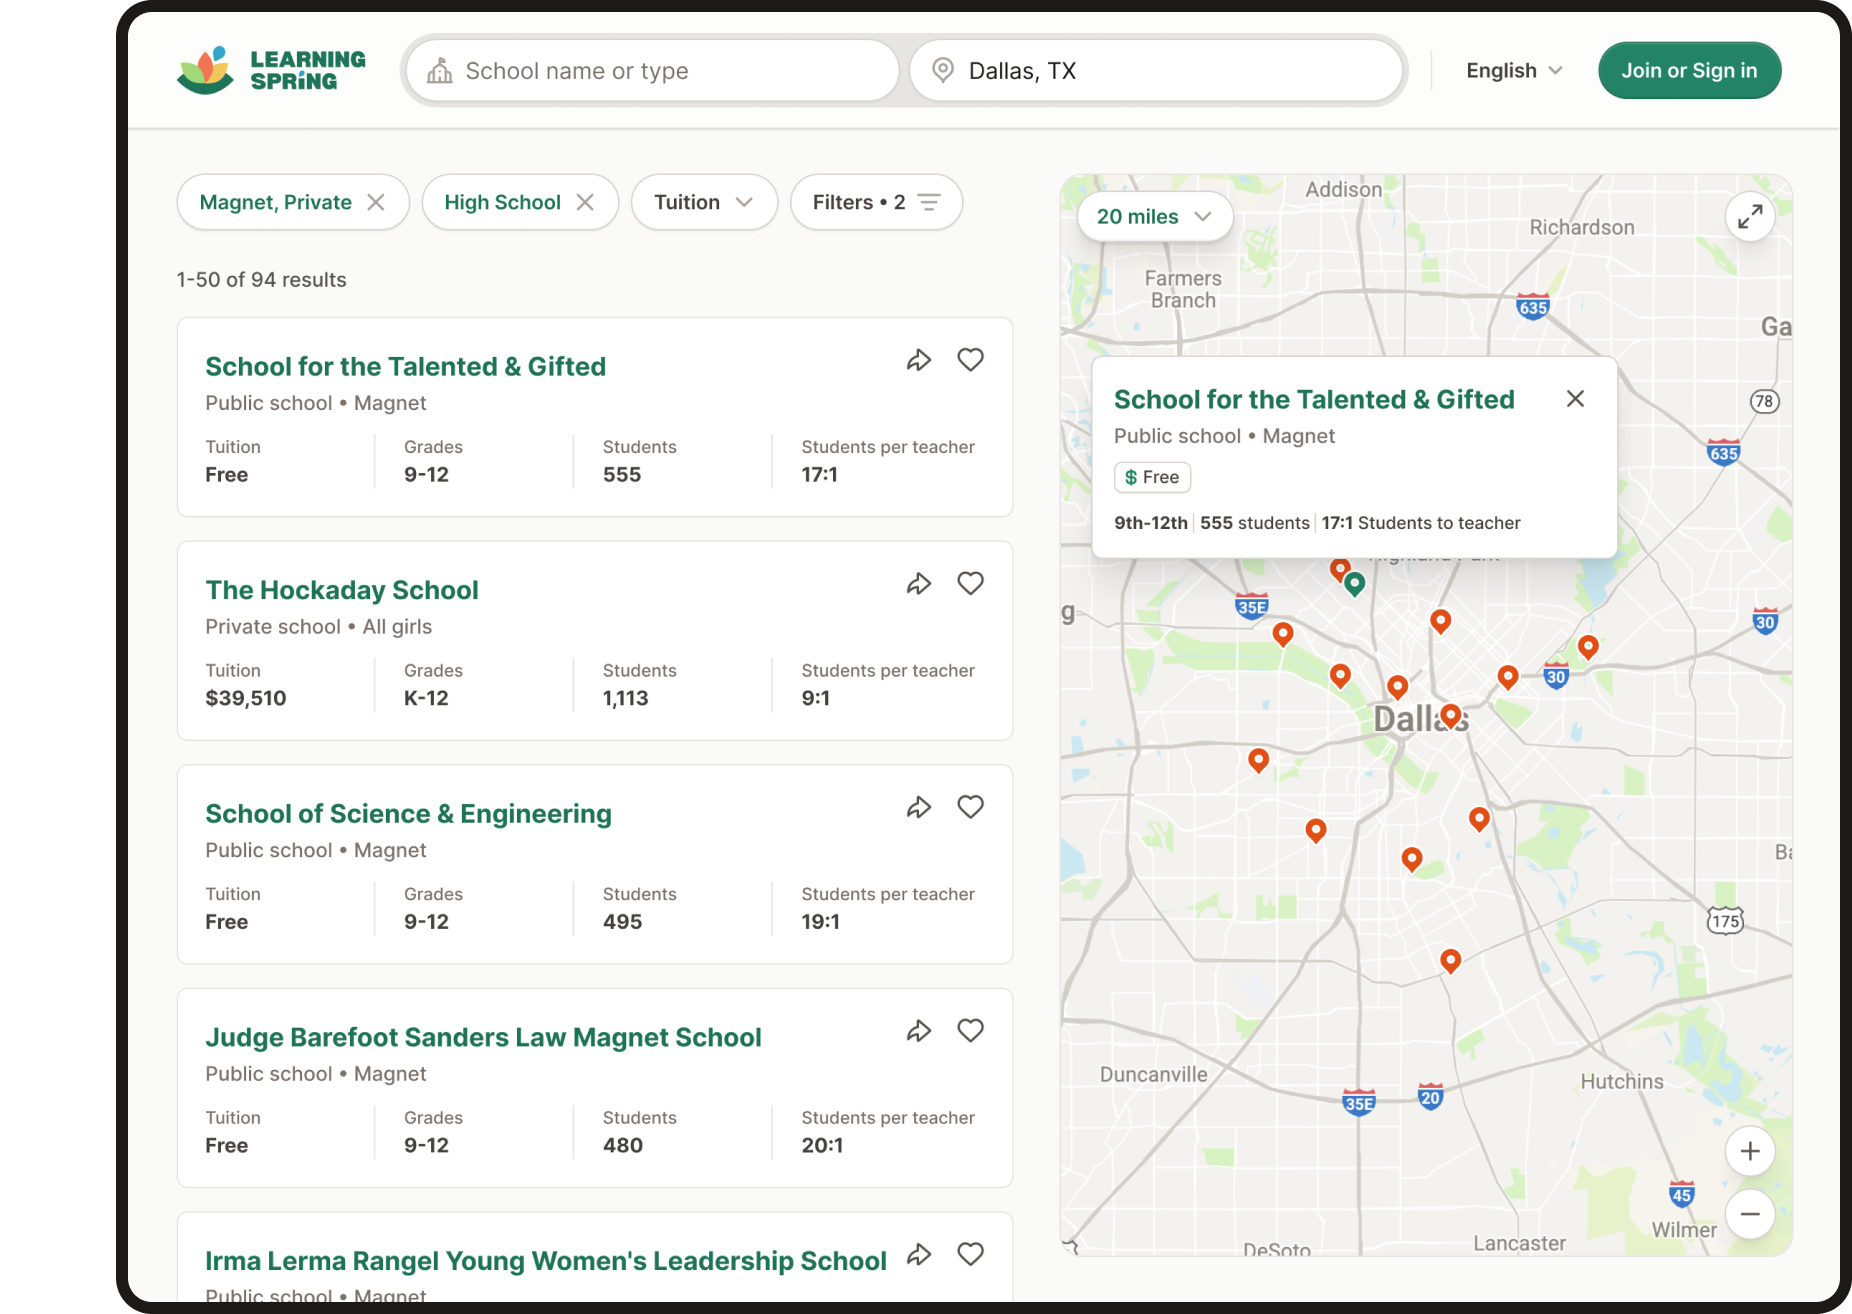Favorite The Hockaday School with heart icon
The image size is (1852, 1314).
click(x=970, y=583)
